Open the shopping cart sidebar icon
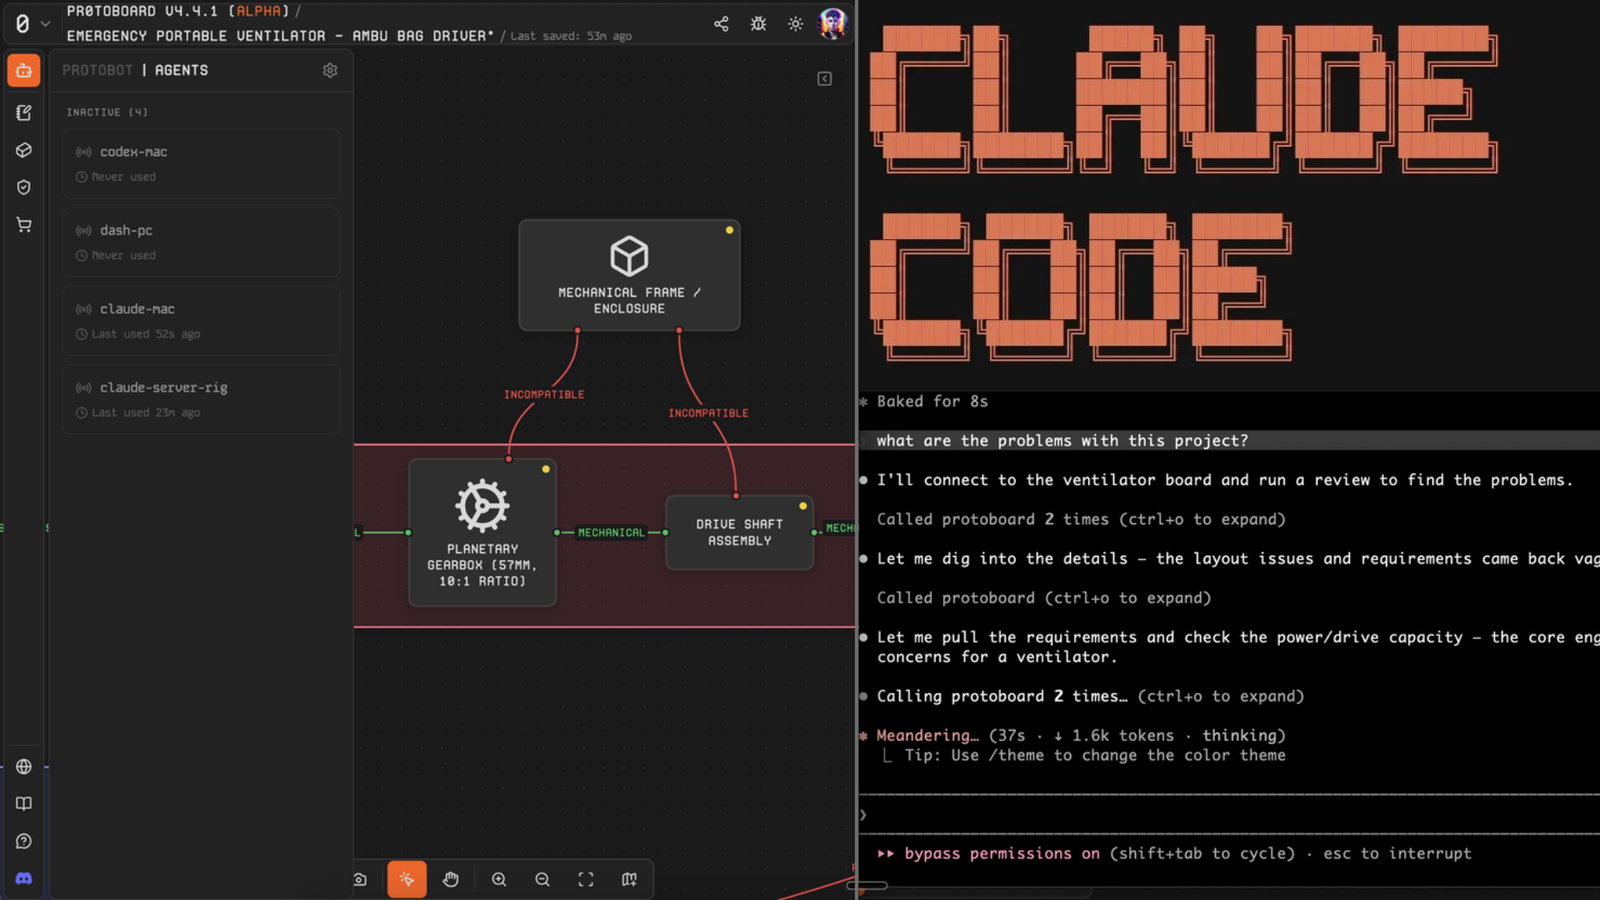Screen dimensions: 1600x900 click(x=24, y=225)
